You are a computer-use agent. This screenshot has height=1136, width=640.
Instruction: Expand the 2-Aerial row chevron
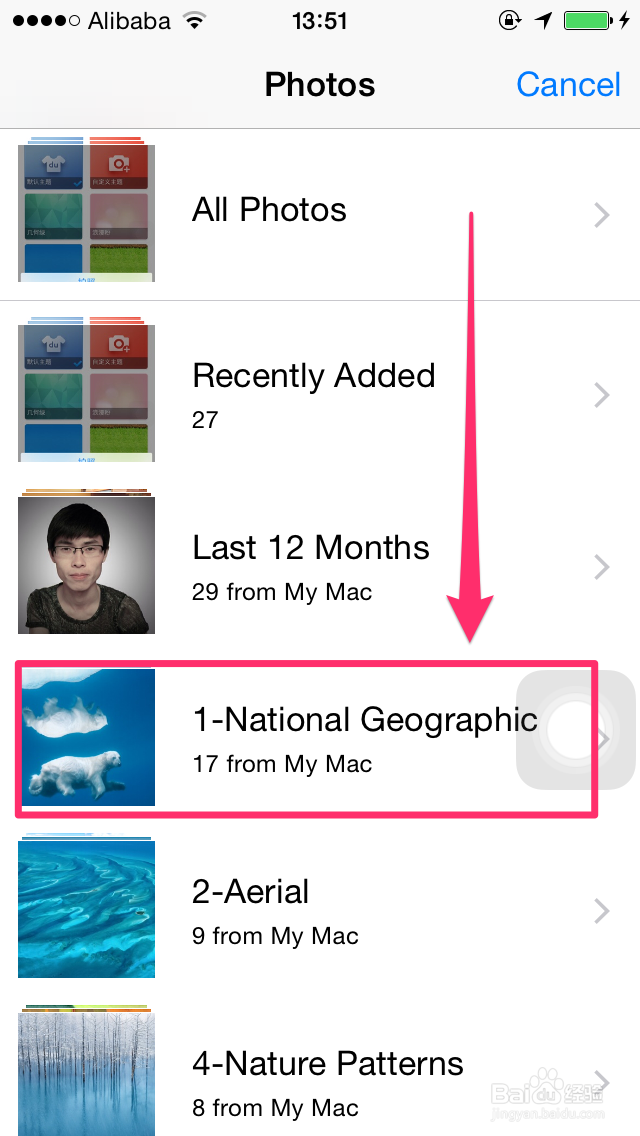coord(601,910)
